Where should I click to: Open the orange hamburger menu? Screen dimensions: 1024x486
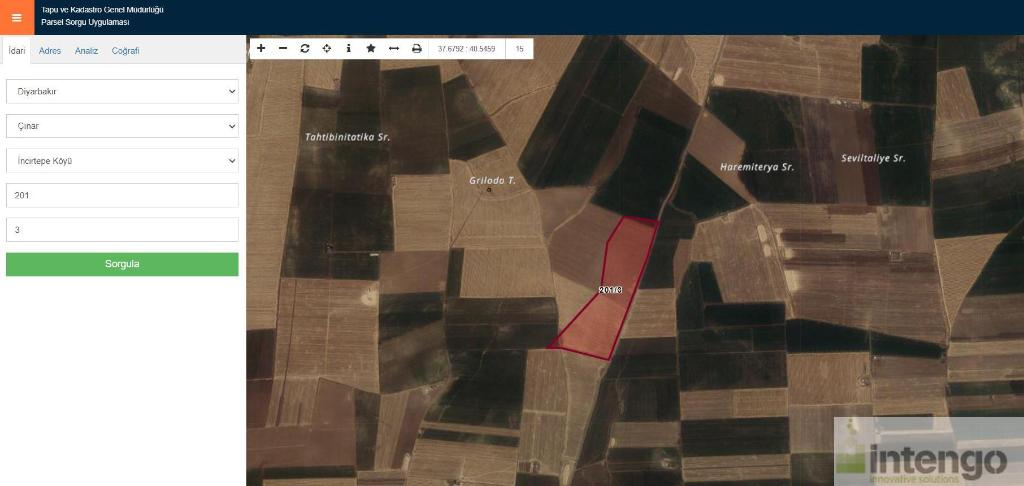(17, 18)
